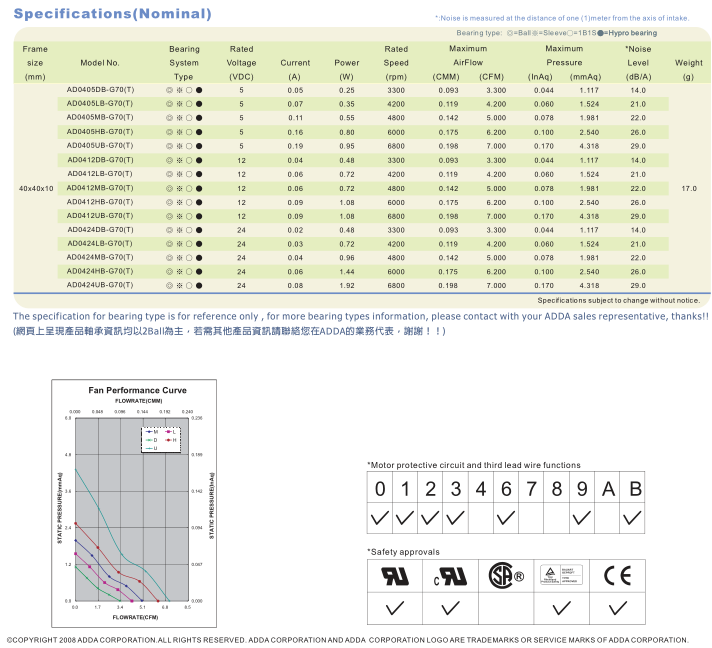Click the function code cell '7'
712x648 pixels.
coord(531,489)
